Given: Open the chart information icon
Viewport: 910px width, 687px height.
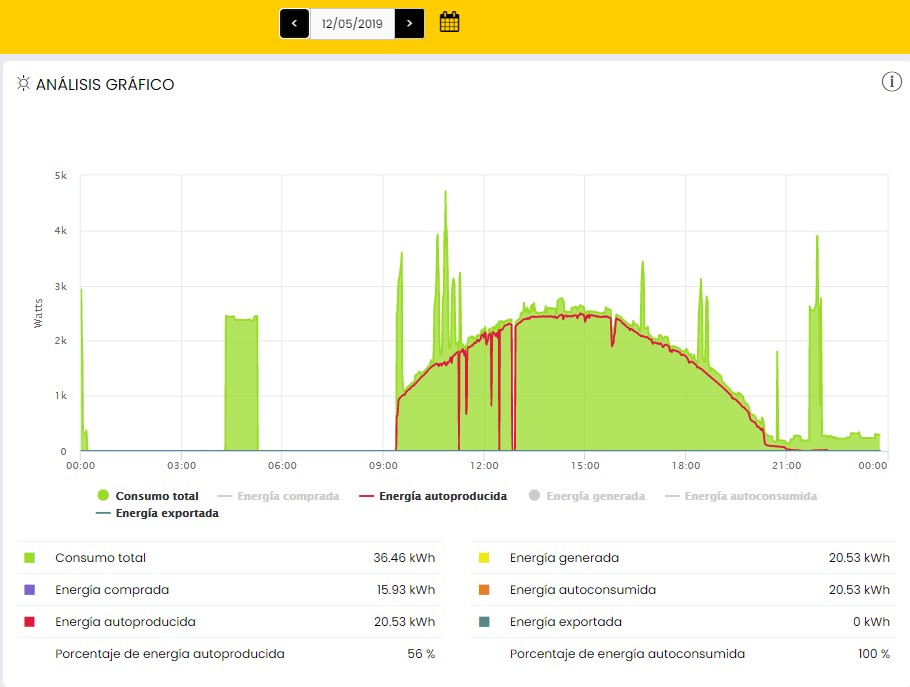Looking at the screenshot, I should (x=891, y=82).
